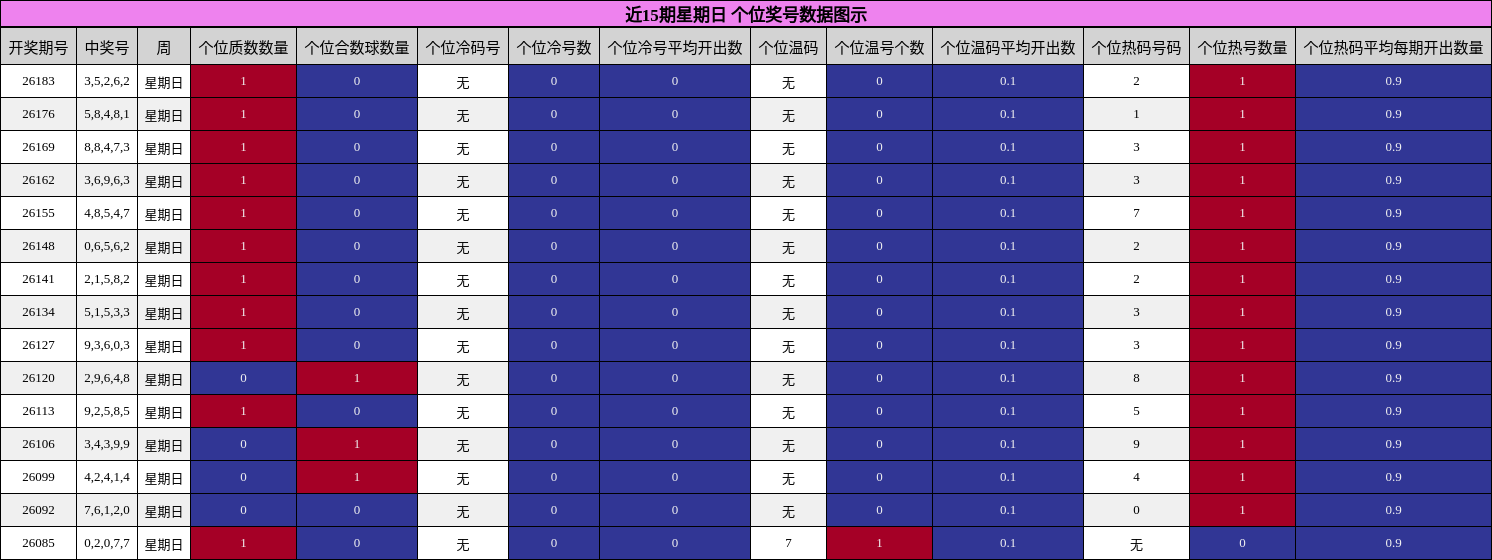1492x560 pixels.
Task: Click period number 26169
Action: click(x=38, y=147)
